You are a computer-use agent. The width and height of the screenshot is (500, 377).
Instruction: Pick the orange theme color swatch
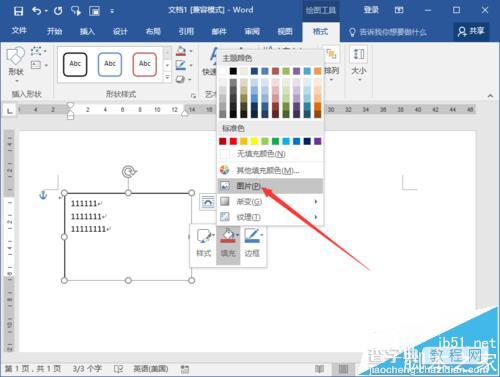(318, 71)
